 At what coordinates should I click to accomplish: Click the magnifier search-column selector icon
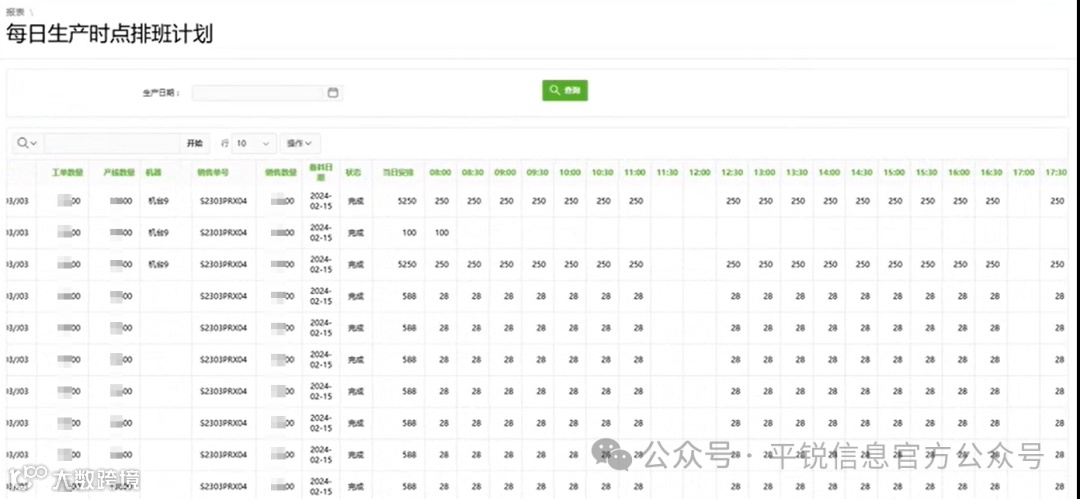[x=27, y=143]
